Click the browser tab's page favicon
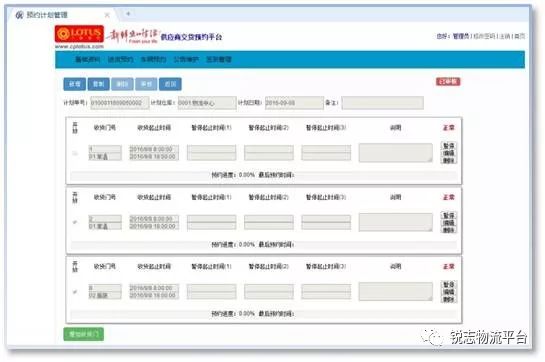The image size is (545, 362). [x=19, y=15]
